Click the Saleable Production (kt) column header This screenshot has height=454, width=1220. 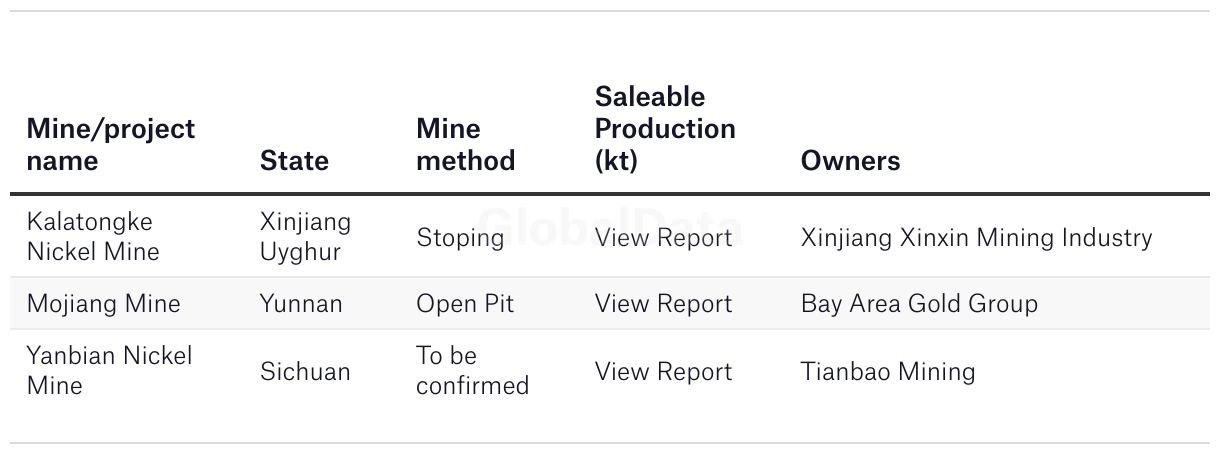click(665, 129)
